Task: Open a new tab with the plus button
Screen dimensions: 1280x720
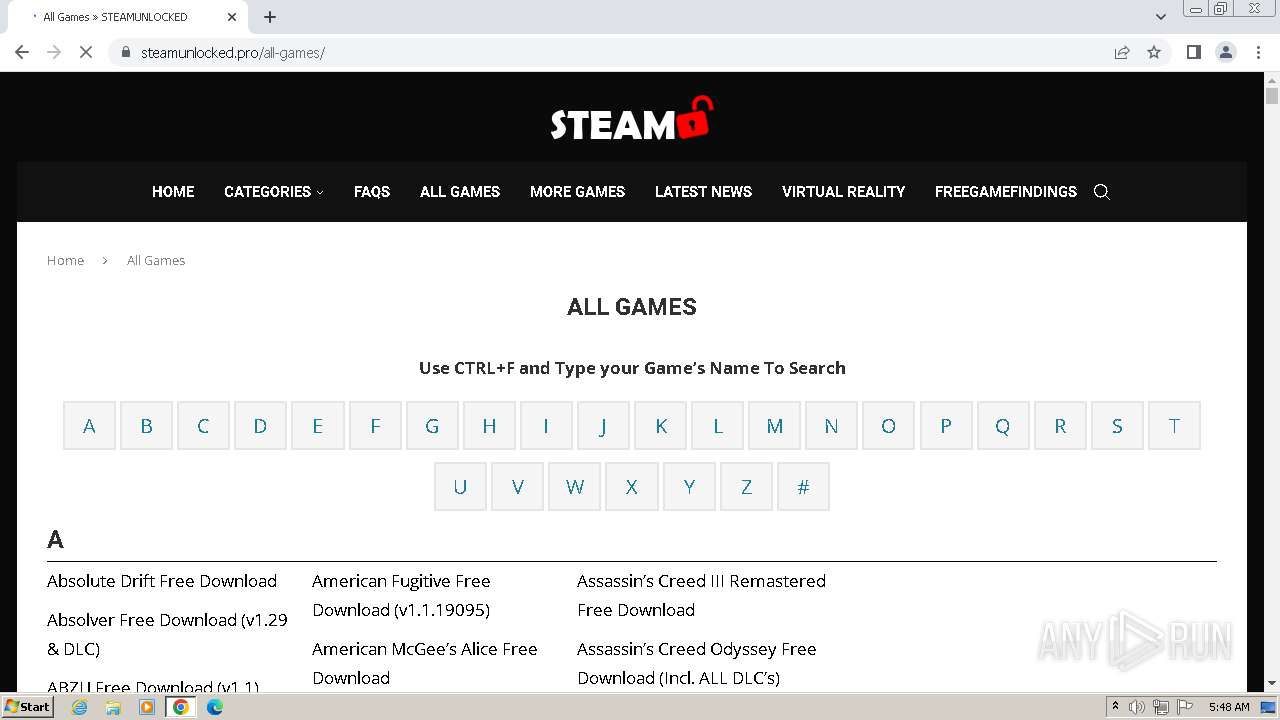Action: [270, 17]
